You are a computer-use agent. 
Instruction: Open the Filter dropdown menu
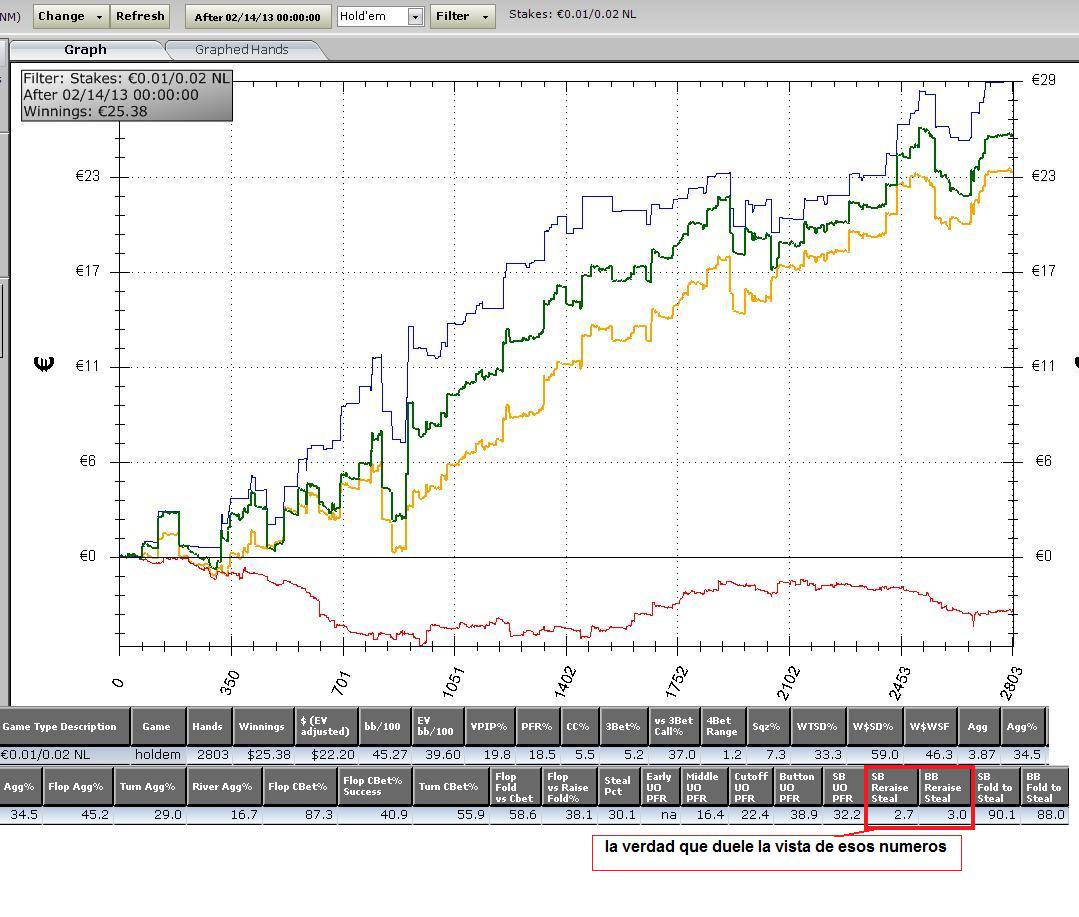click(x=462, y=16)
